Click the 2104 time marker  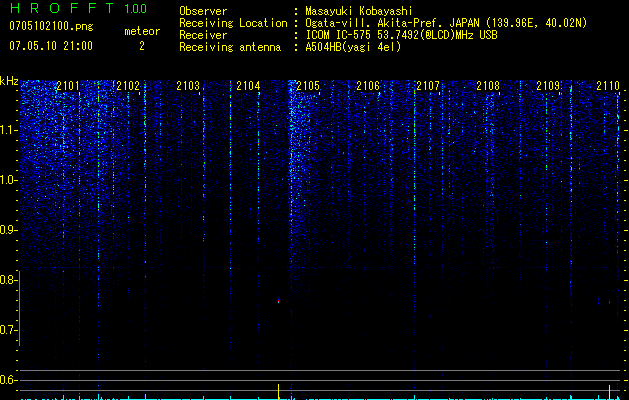tap(248, 85)
